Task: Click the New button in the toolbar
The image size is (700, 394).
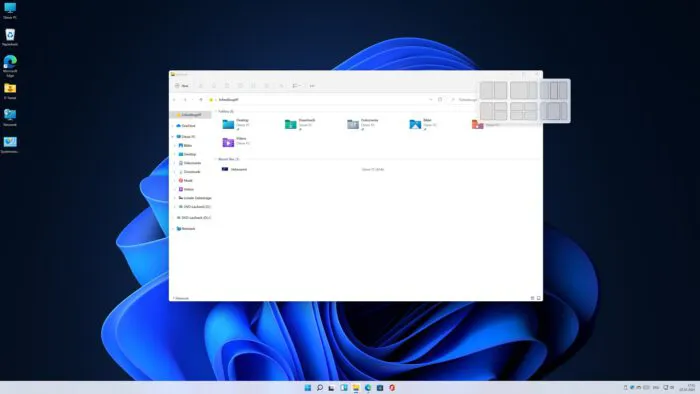Action: coord(182,86)
